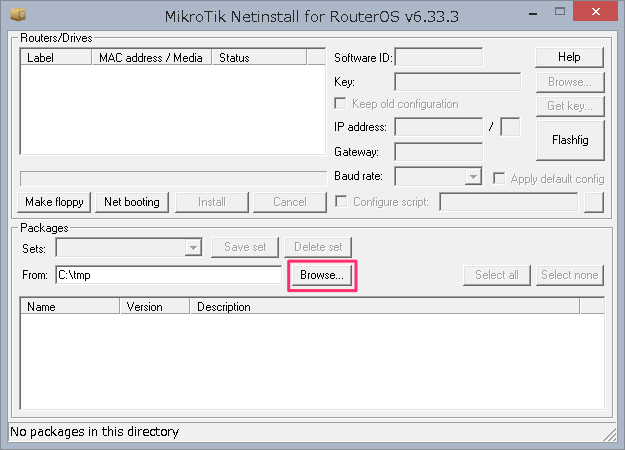Click the small button beside Configure script field

[x=594, y=202]
